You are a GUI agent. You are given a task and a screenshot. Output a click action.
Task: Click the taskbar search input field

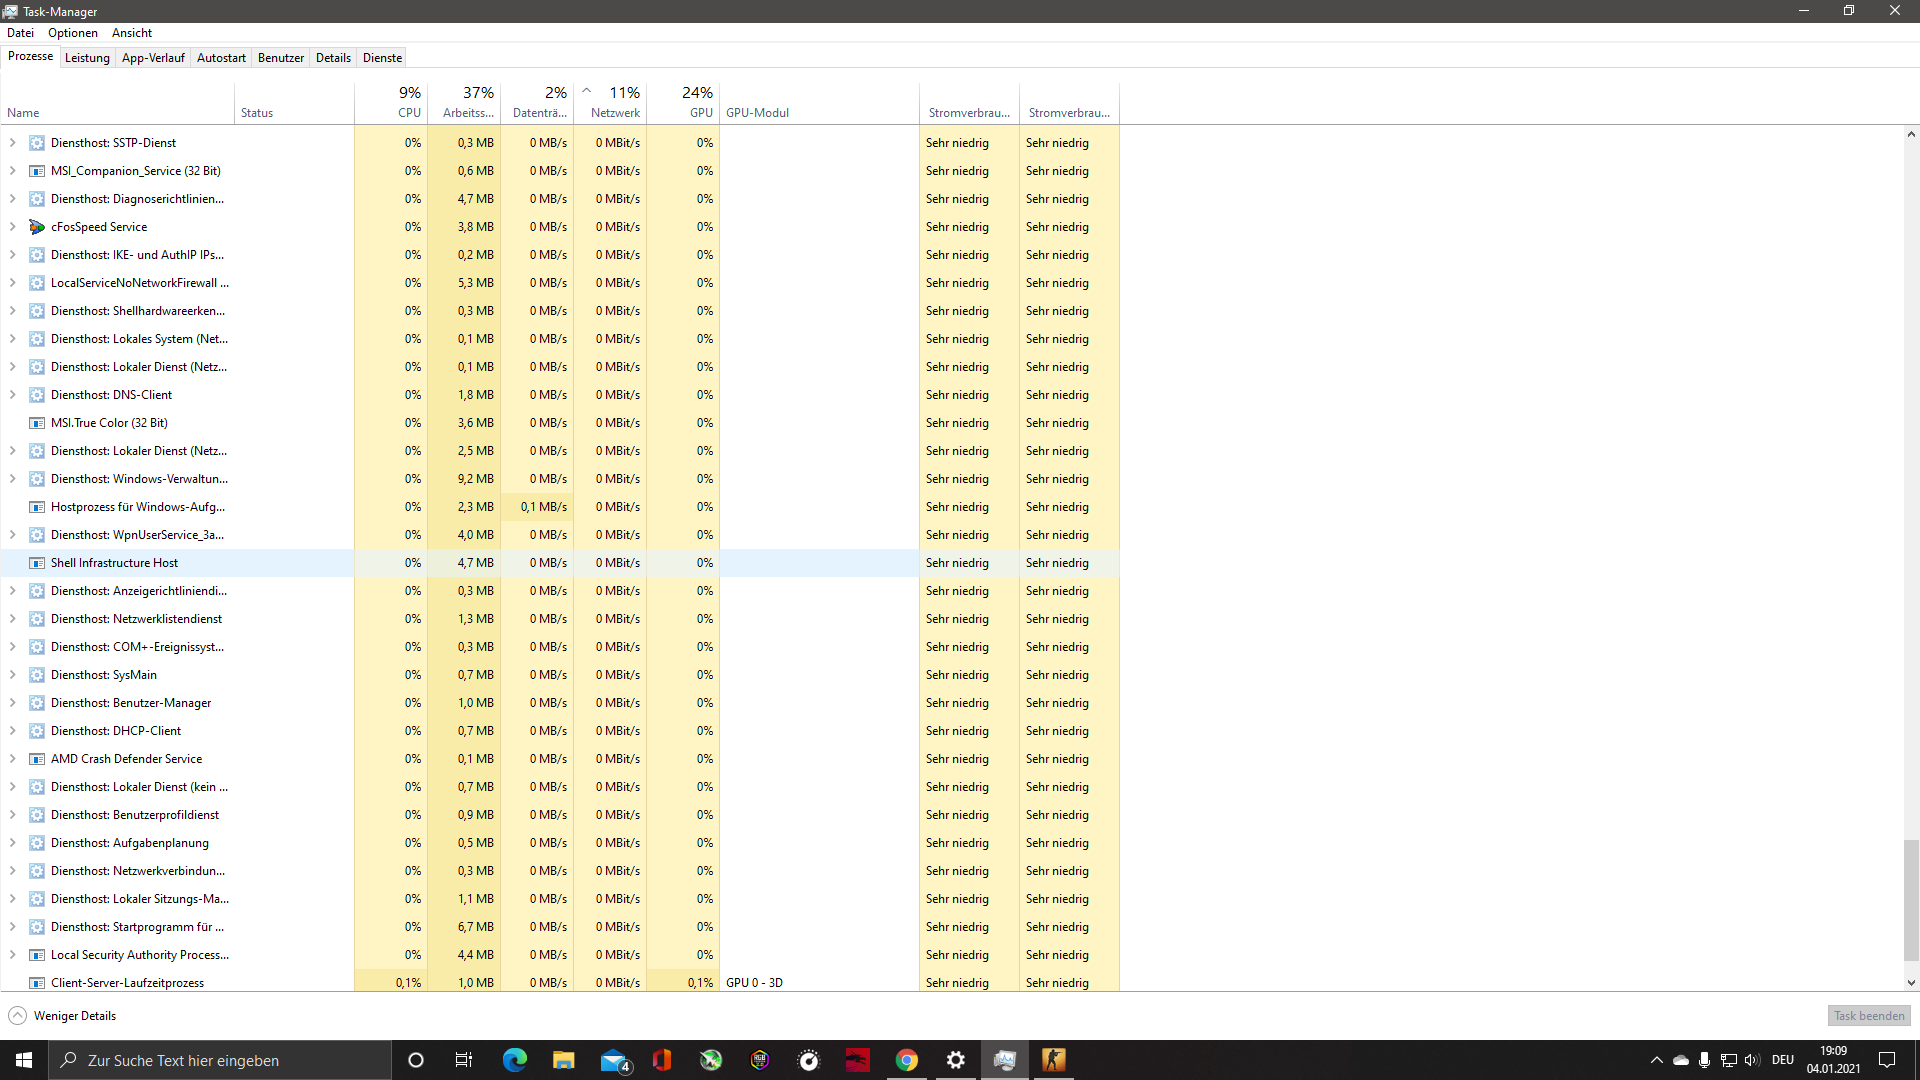[220, 1060]
